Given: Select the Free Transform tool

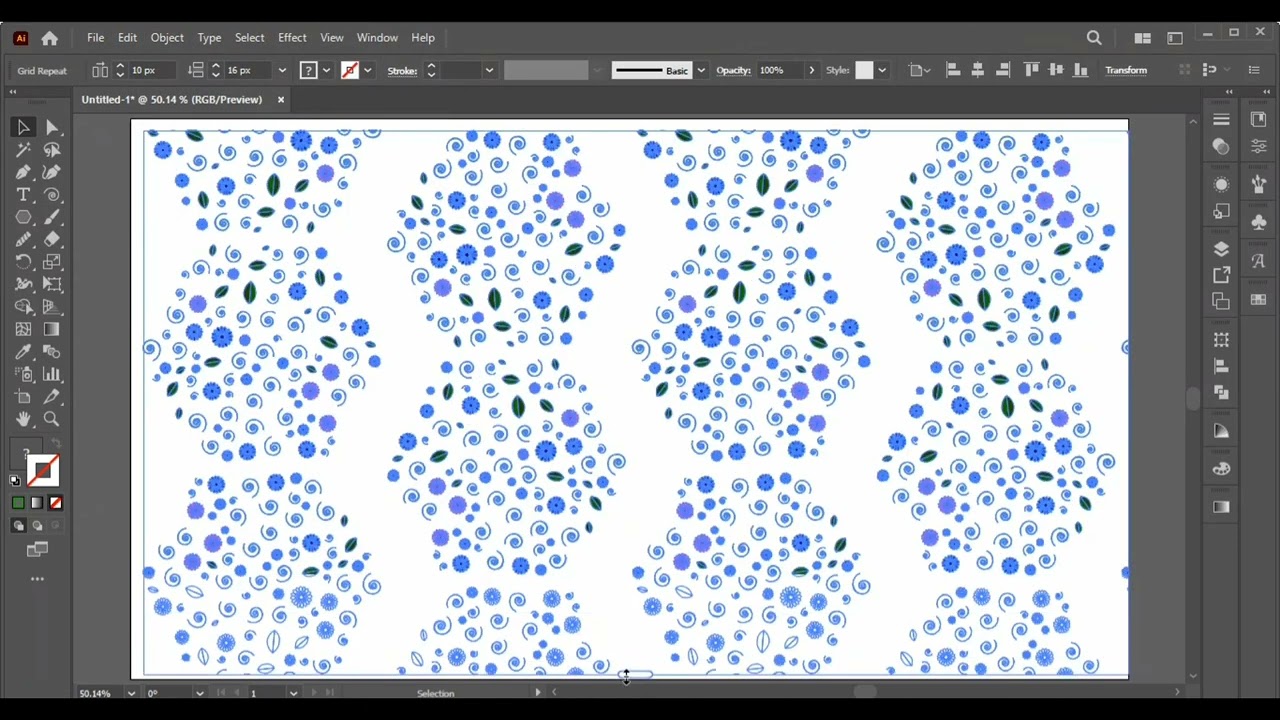Looking at the screenshot, I should [52, 284].
